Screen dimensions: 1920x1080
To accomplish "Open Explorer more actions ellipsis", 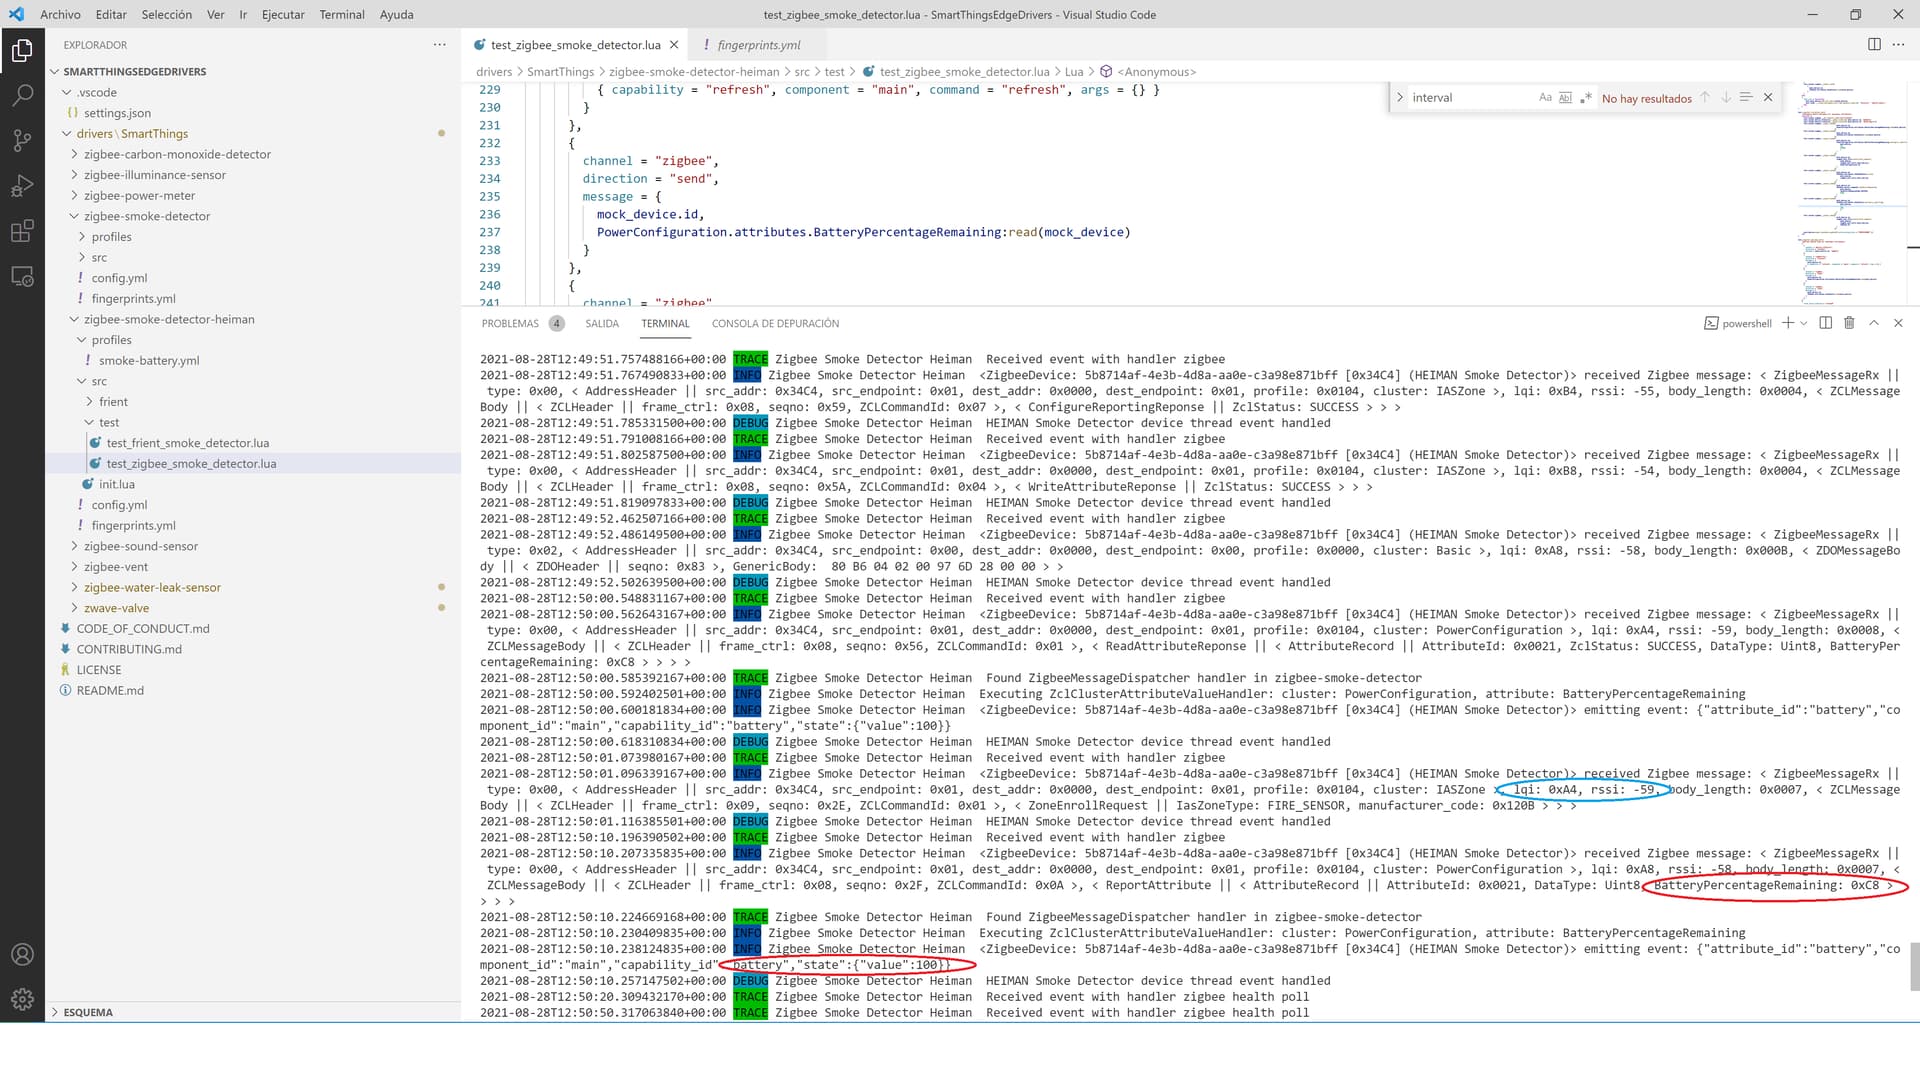I will pos(440,45).
